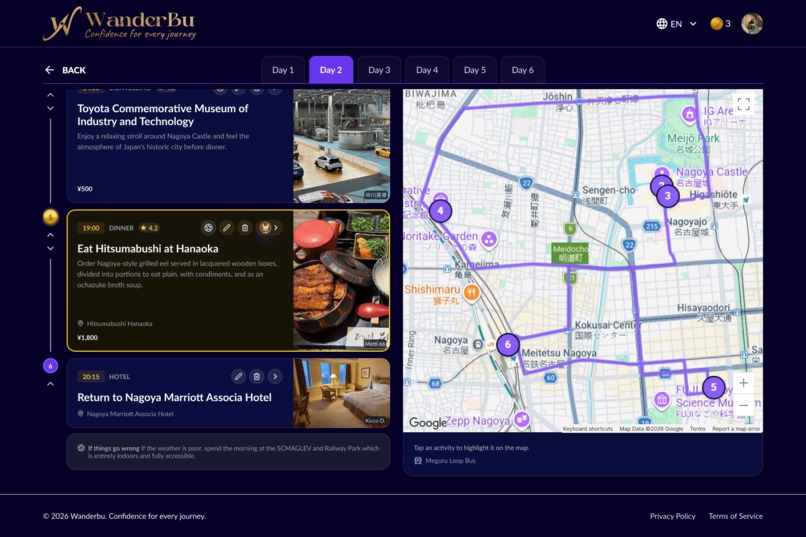The width and height of the screenshot is (806, 537).
Task: Click the Shishimaru restaurant pin on map
Action: pos(471,293)
